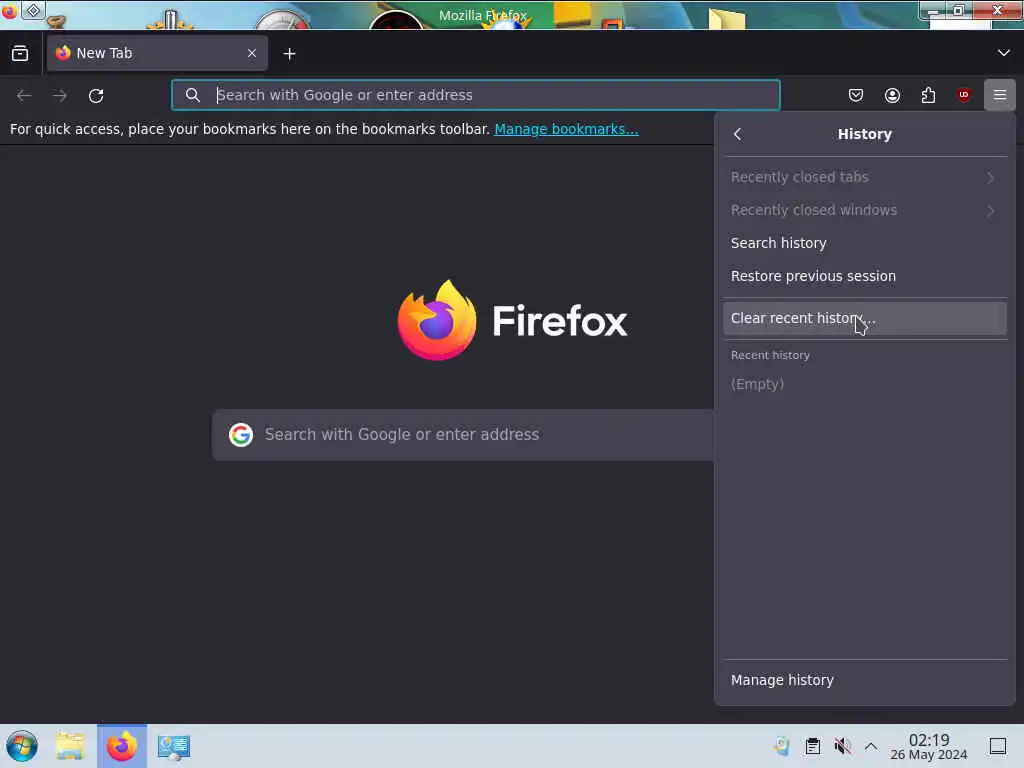This screenshot has width=1024, height=768.
Task: Click the search magnifier in address bar
Action: [x=192, y=95]
